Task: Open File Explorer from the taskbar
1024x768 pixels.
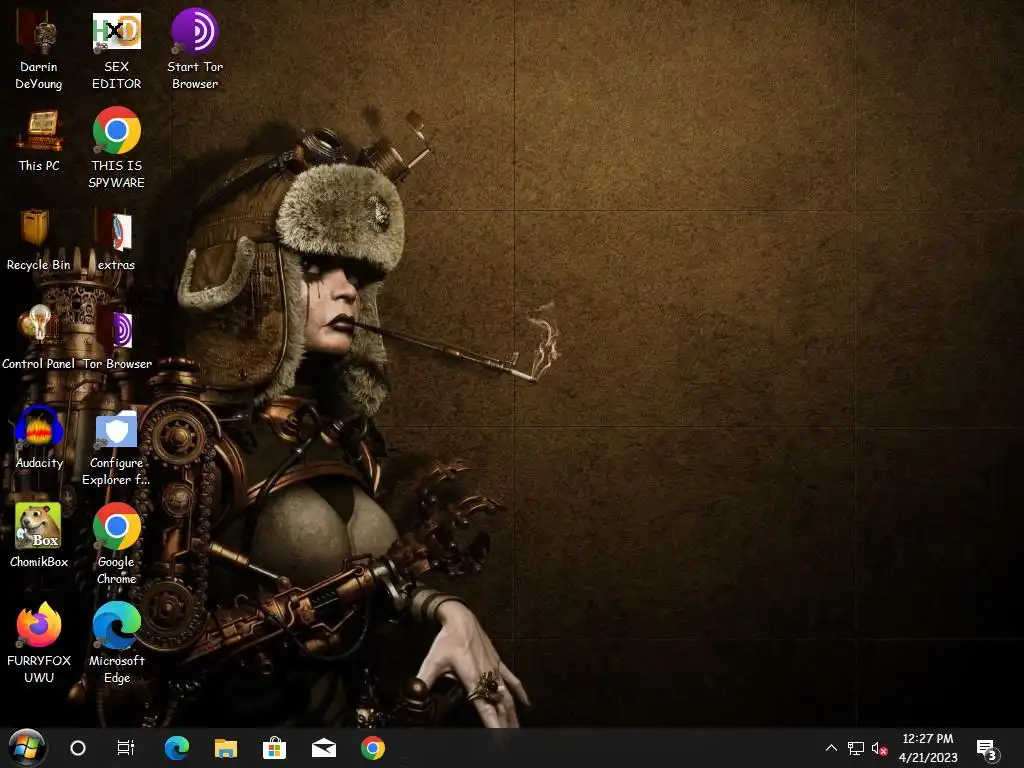Action: pos(226,748)
